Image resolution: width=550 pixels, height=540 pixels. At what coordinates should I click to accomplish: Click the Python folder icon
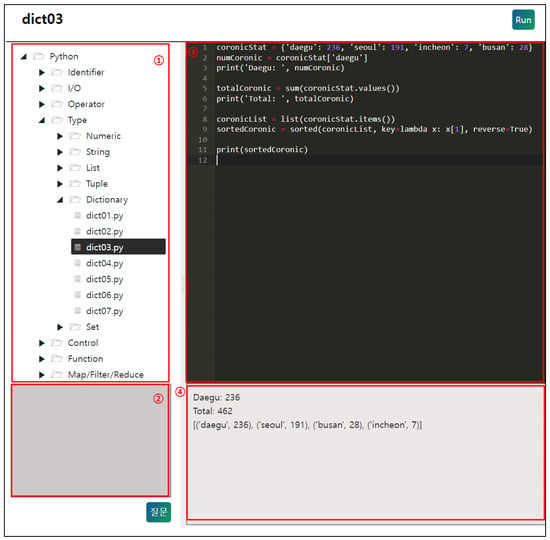[x=39, y=56]
